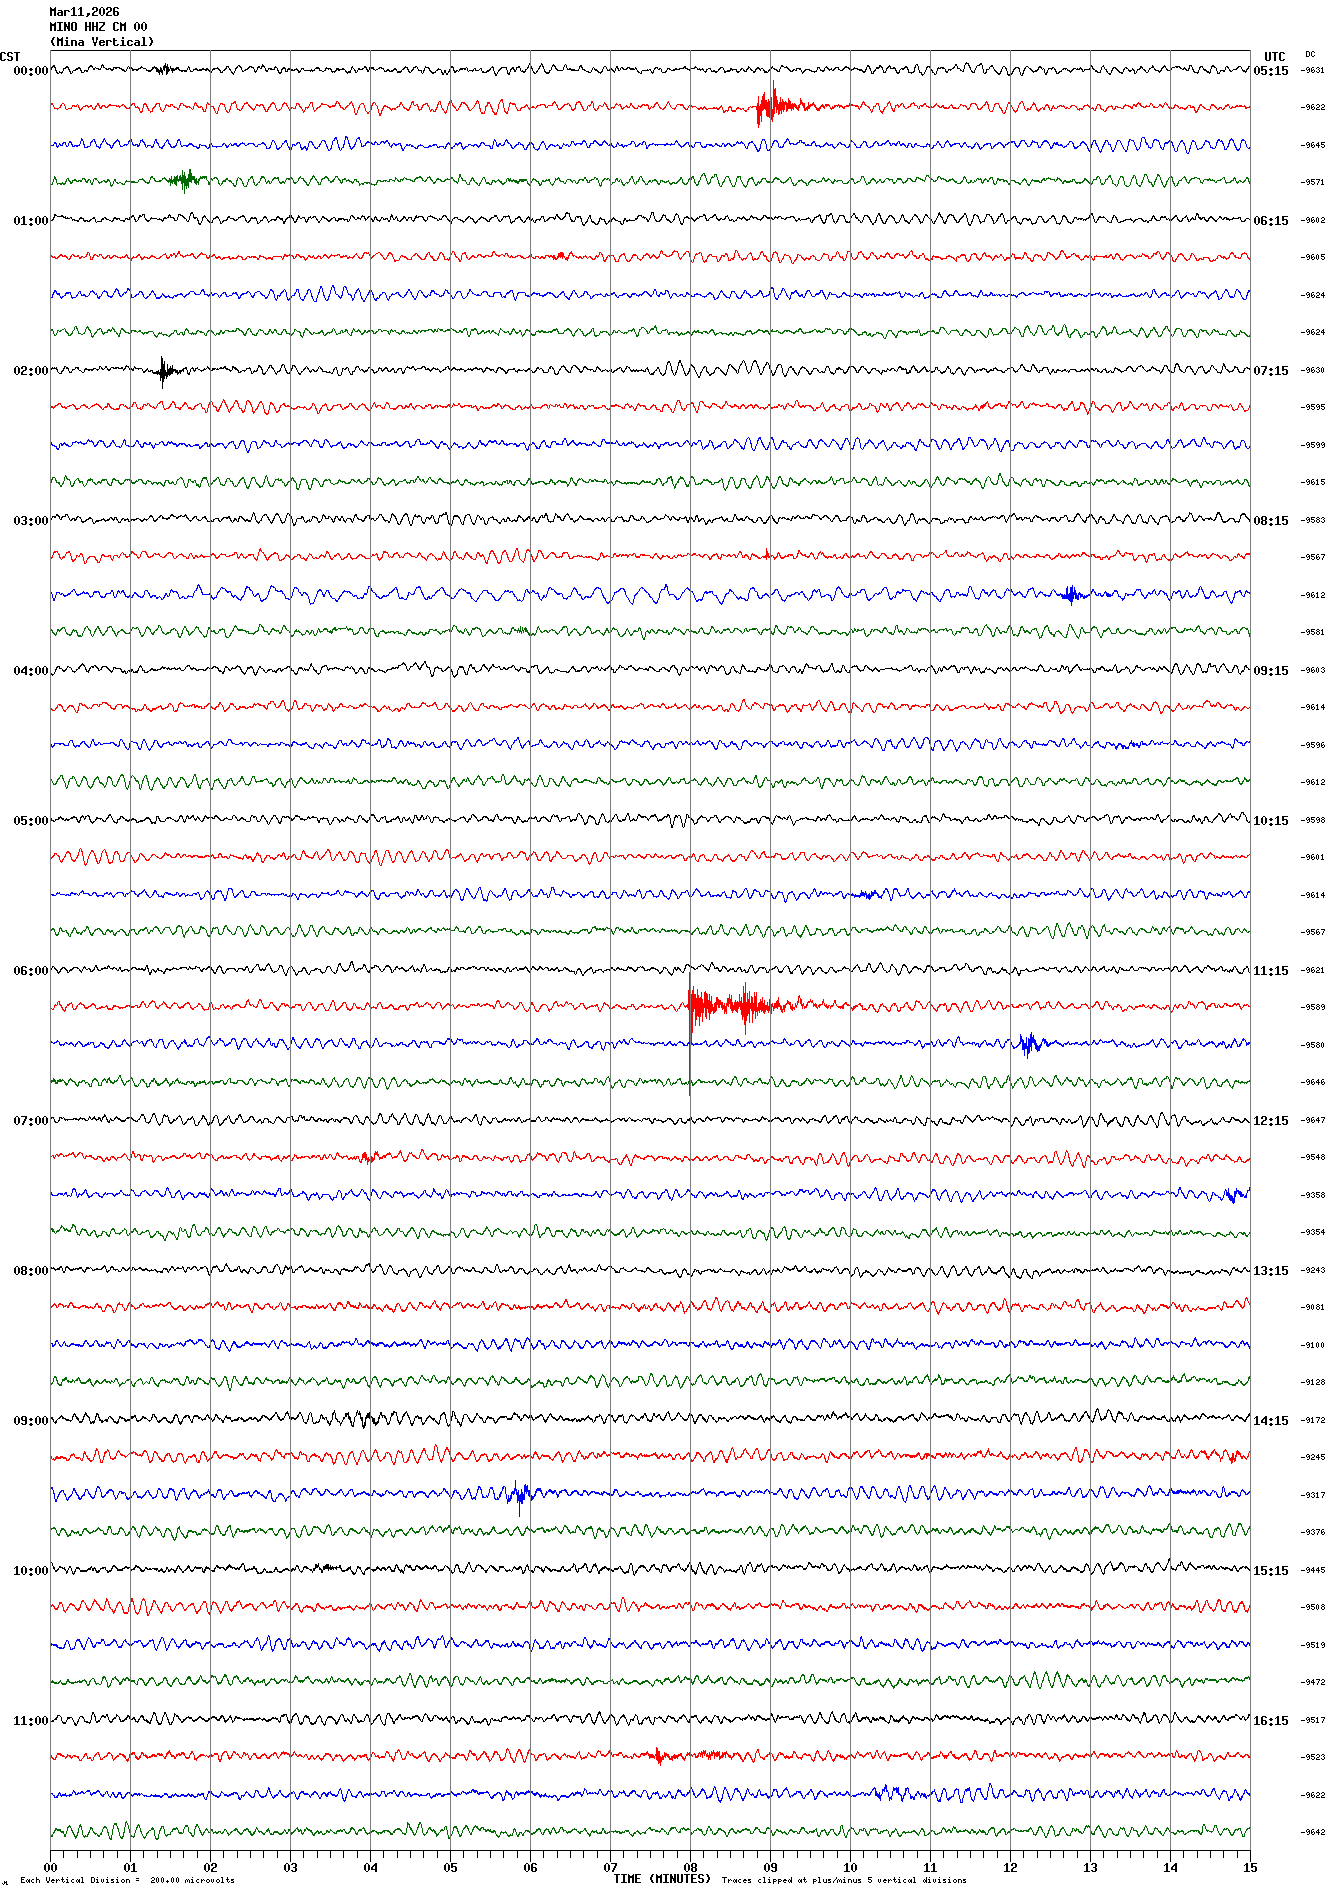Select the 05:00 CST row label

click(30, 821)
